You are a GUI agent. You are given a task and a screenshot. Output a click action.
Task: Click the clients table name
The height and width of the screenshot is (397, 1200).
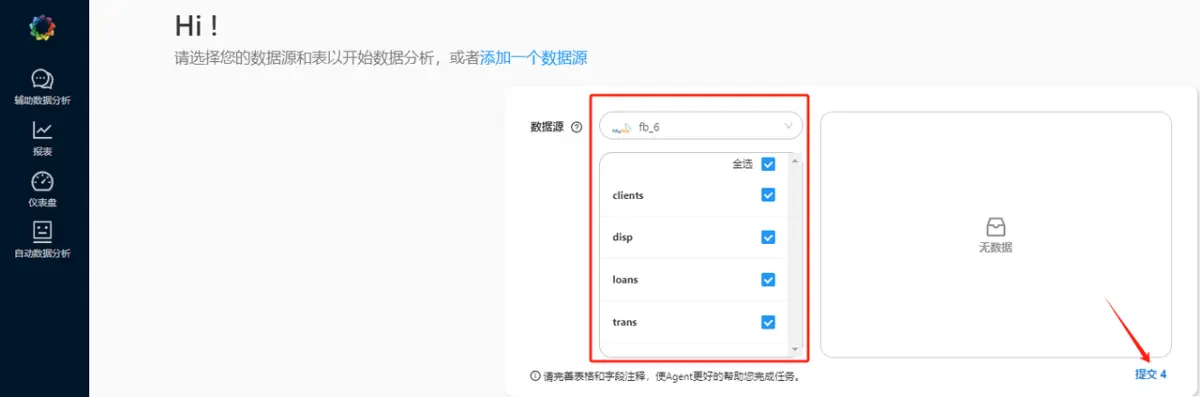pyautogui.click(x=628, y=196)
